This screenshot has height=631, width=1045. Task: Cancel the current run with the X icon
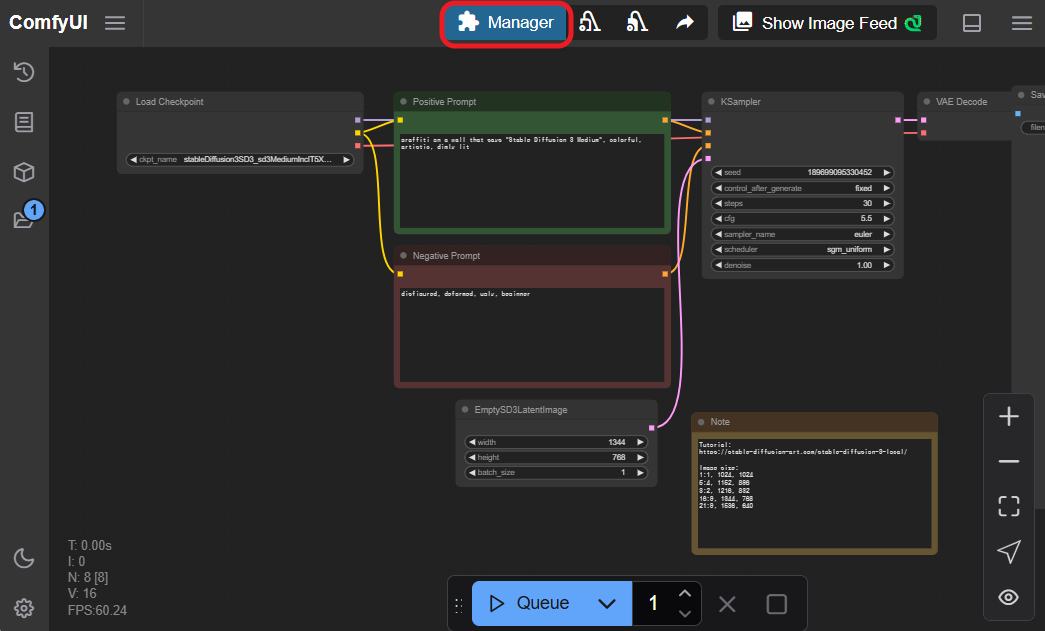coord(727,604)
